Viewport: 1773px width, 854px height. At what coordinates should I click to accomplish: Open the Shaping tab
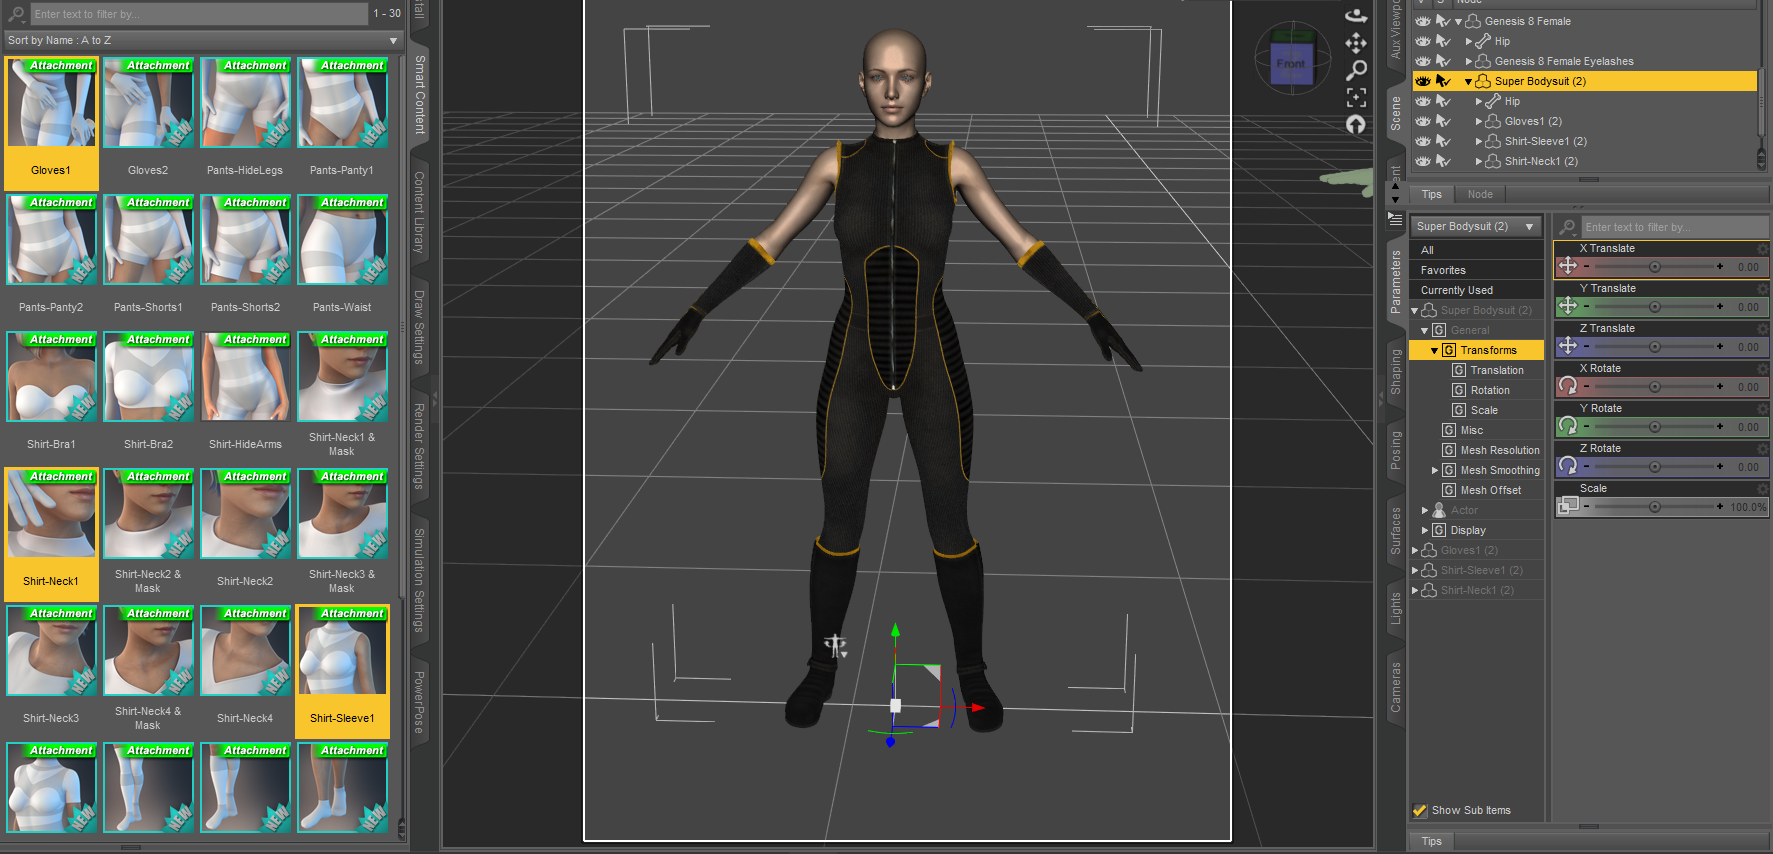pyautogui.click(x=1396, y=372)
